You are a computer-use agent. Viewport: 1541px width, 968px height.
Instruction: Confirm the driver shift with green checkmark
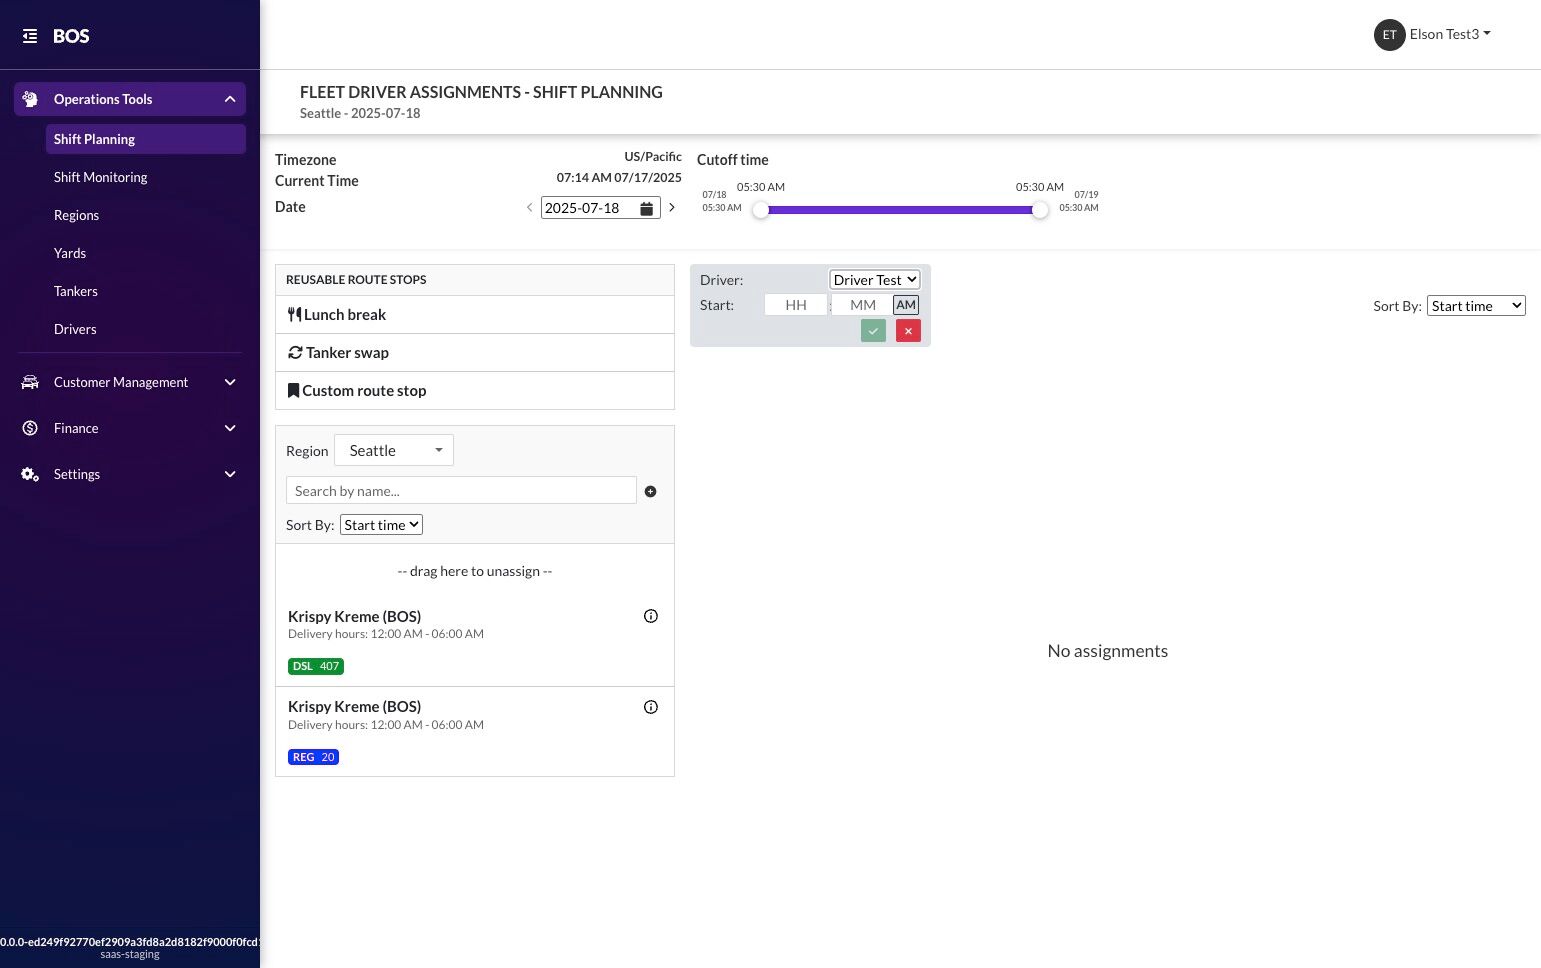(873, 331)
